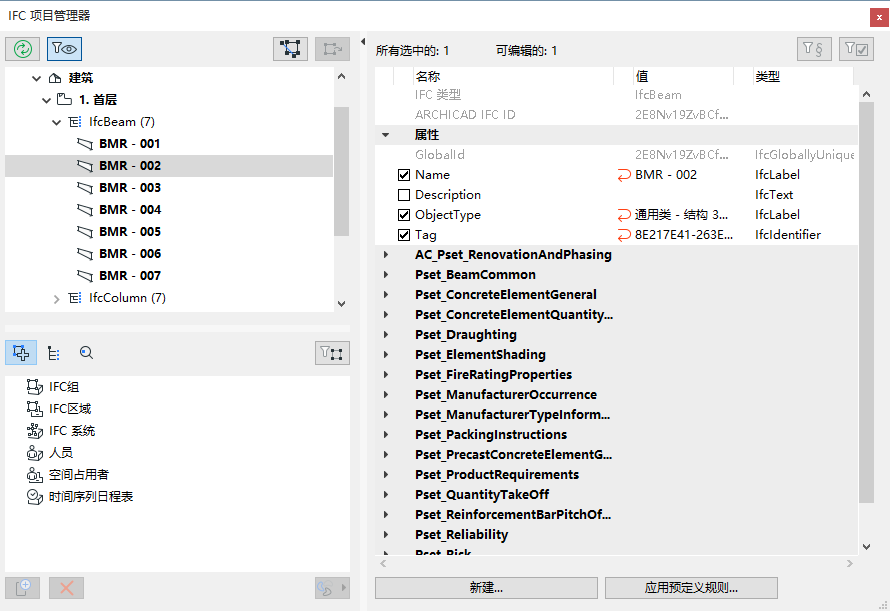This screenshot has width=890, height=611.
Task: Uncheck the ObjectType attribute checkbox
Action: coord(404,215)
